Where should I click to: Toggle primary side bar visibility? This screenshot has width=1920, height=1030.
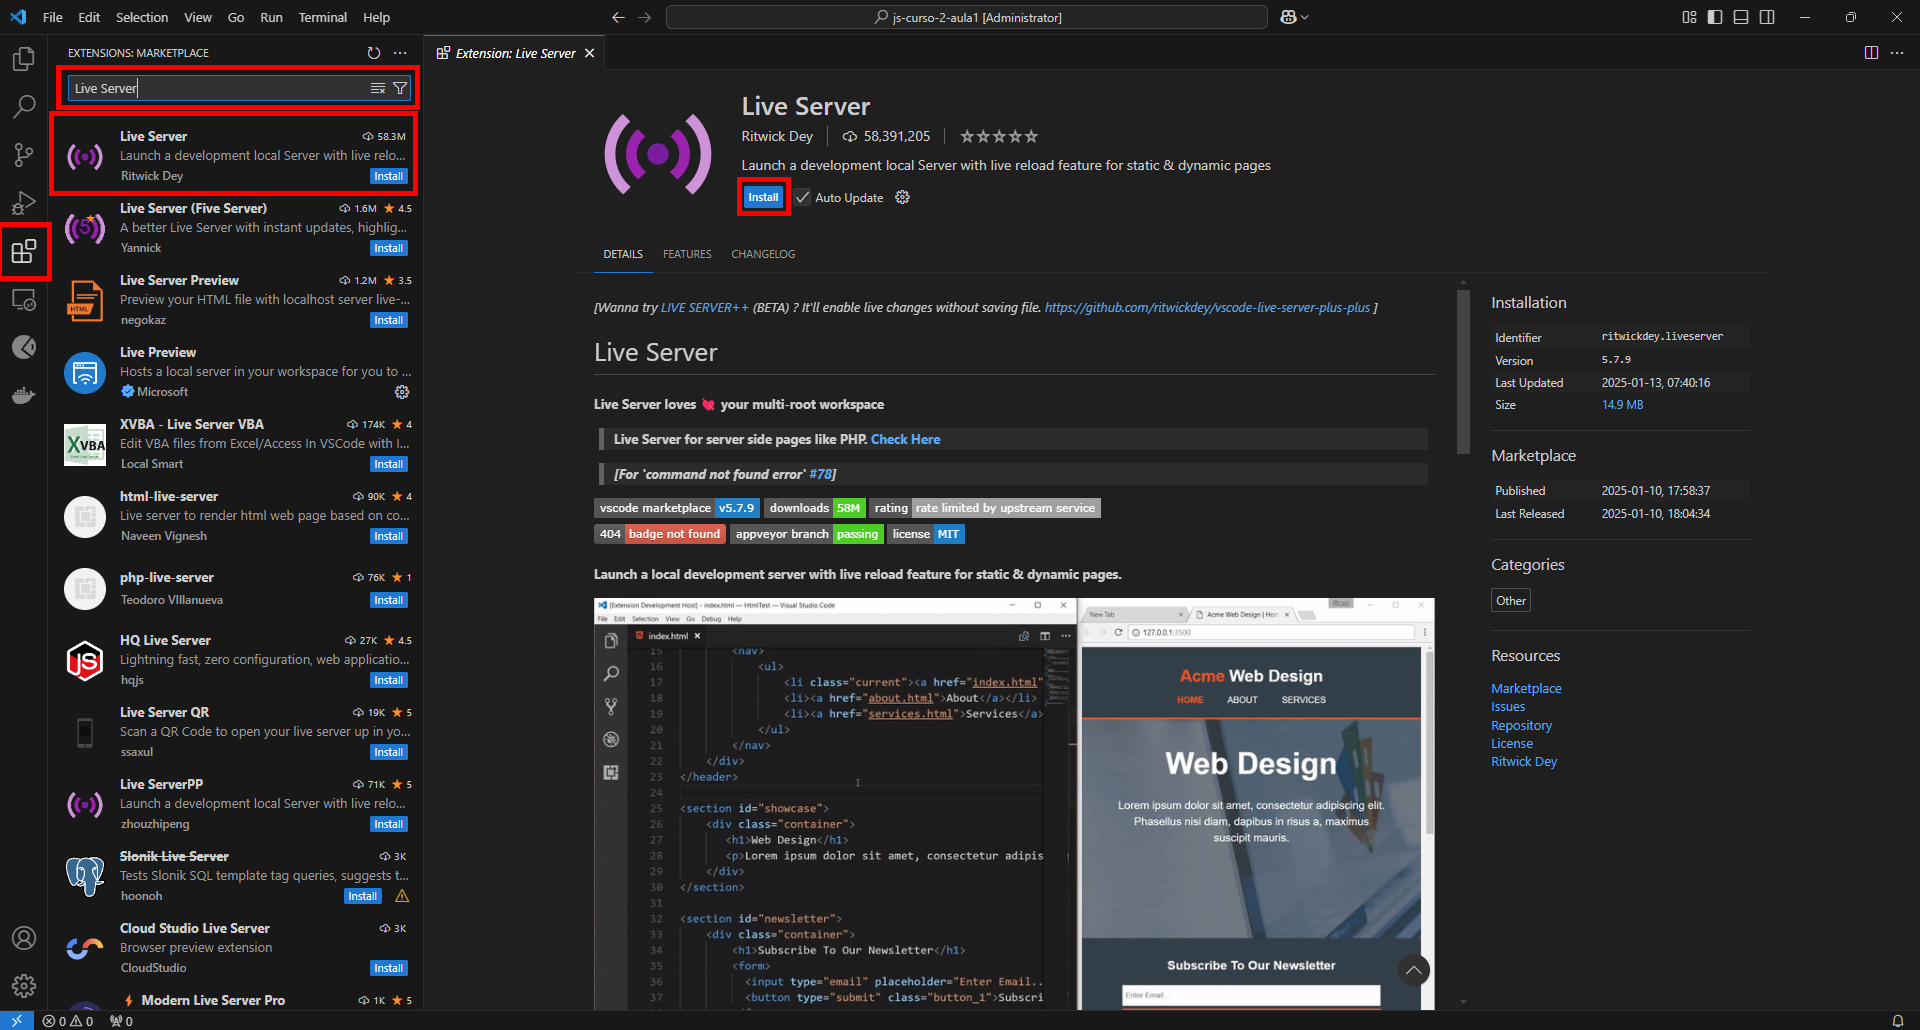[x=1715, y=17]
